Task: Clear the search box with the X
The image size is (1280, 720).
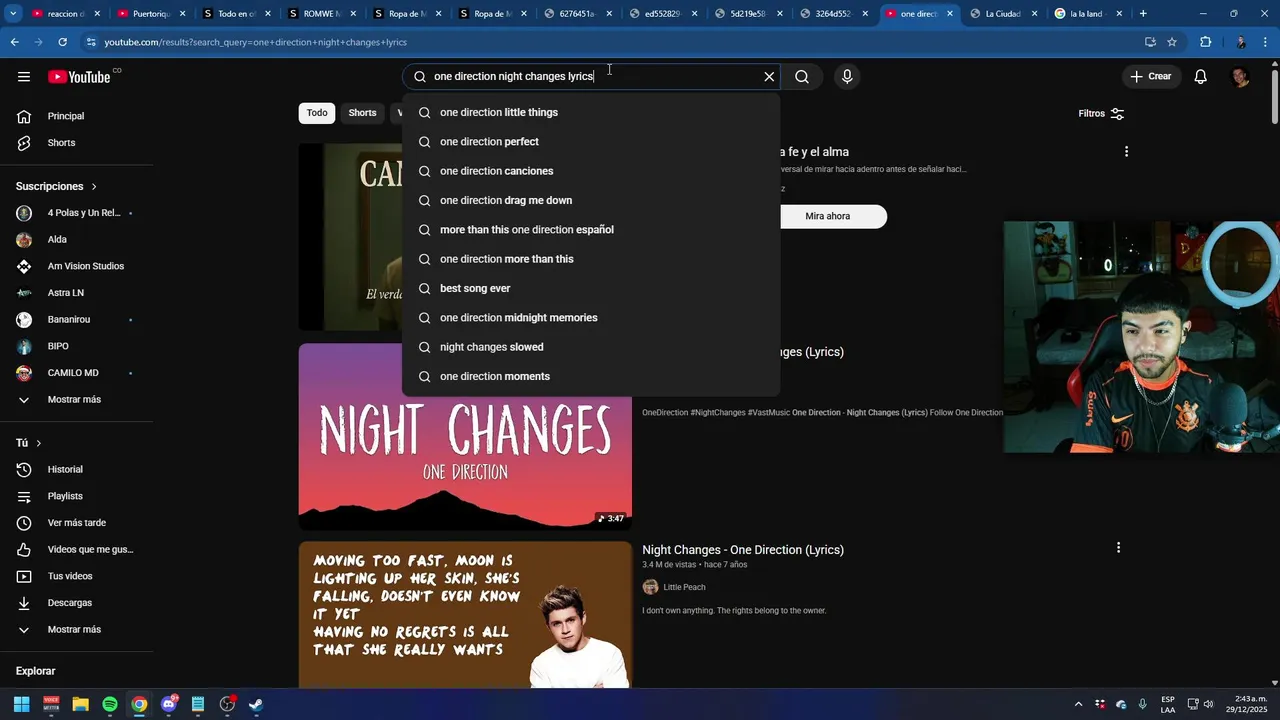Action: (x=769, y=77)
